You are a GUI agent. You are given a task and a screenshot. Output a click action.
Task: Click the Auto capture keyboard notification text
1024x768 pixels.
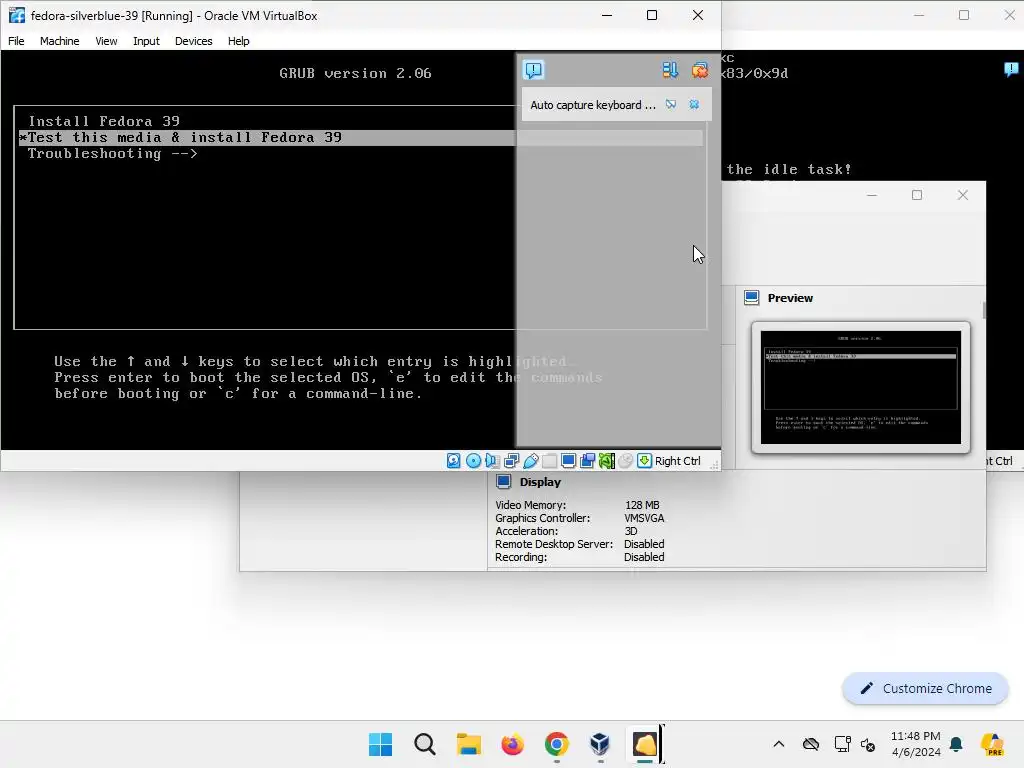click(x=592, y=105)
